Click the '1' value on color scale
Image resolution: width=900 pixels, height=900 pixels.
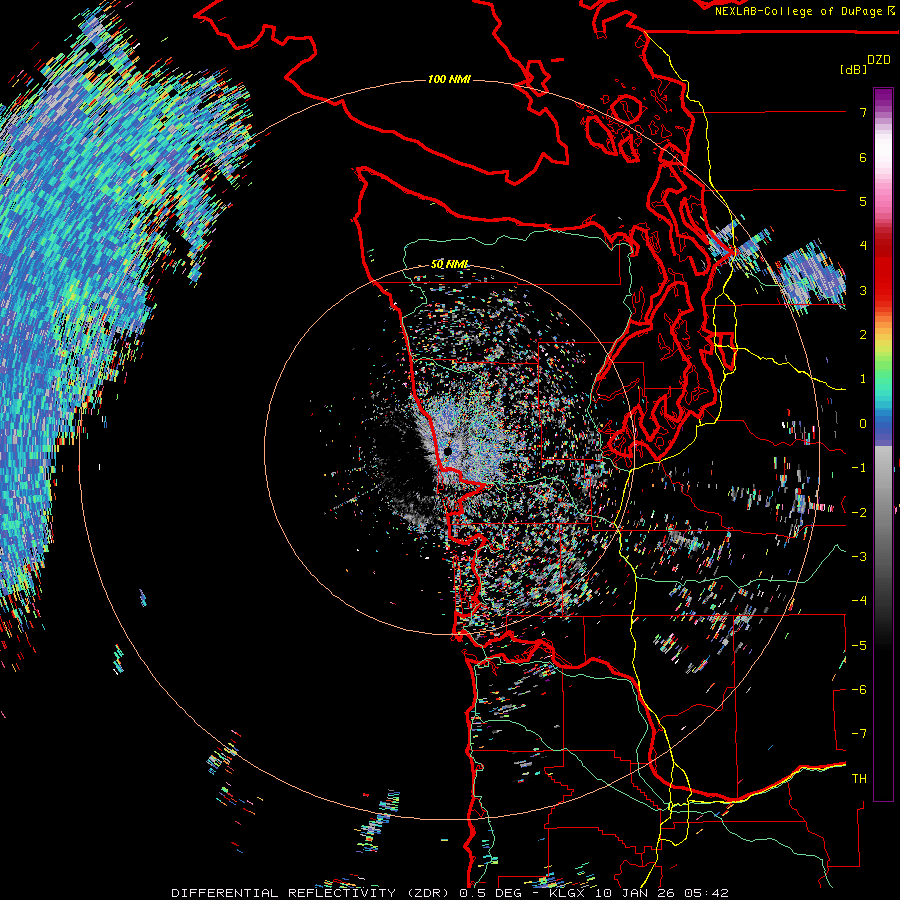863,379
